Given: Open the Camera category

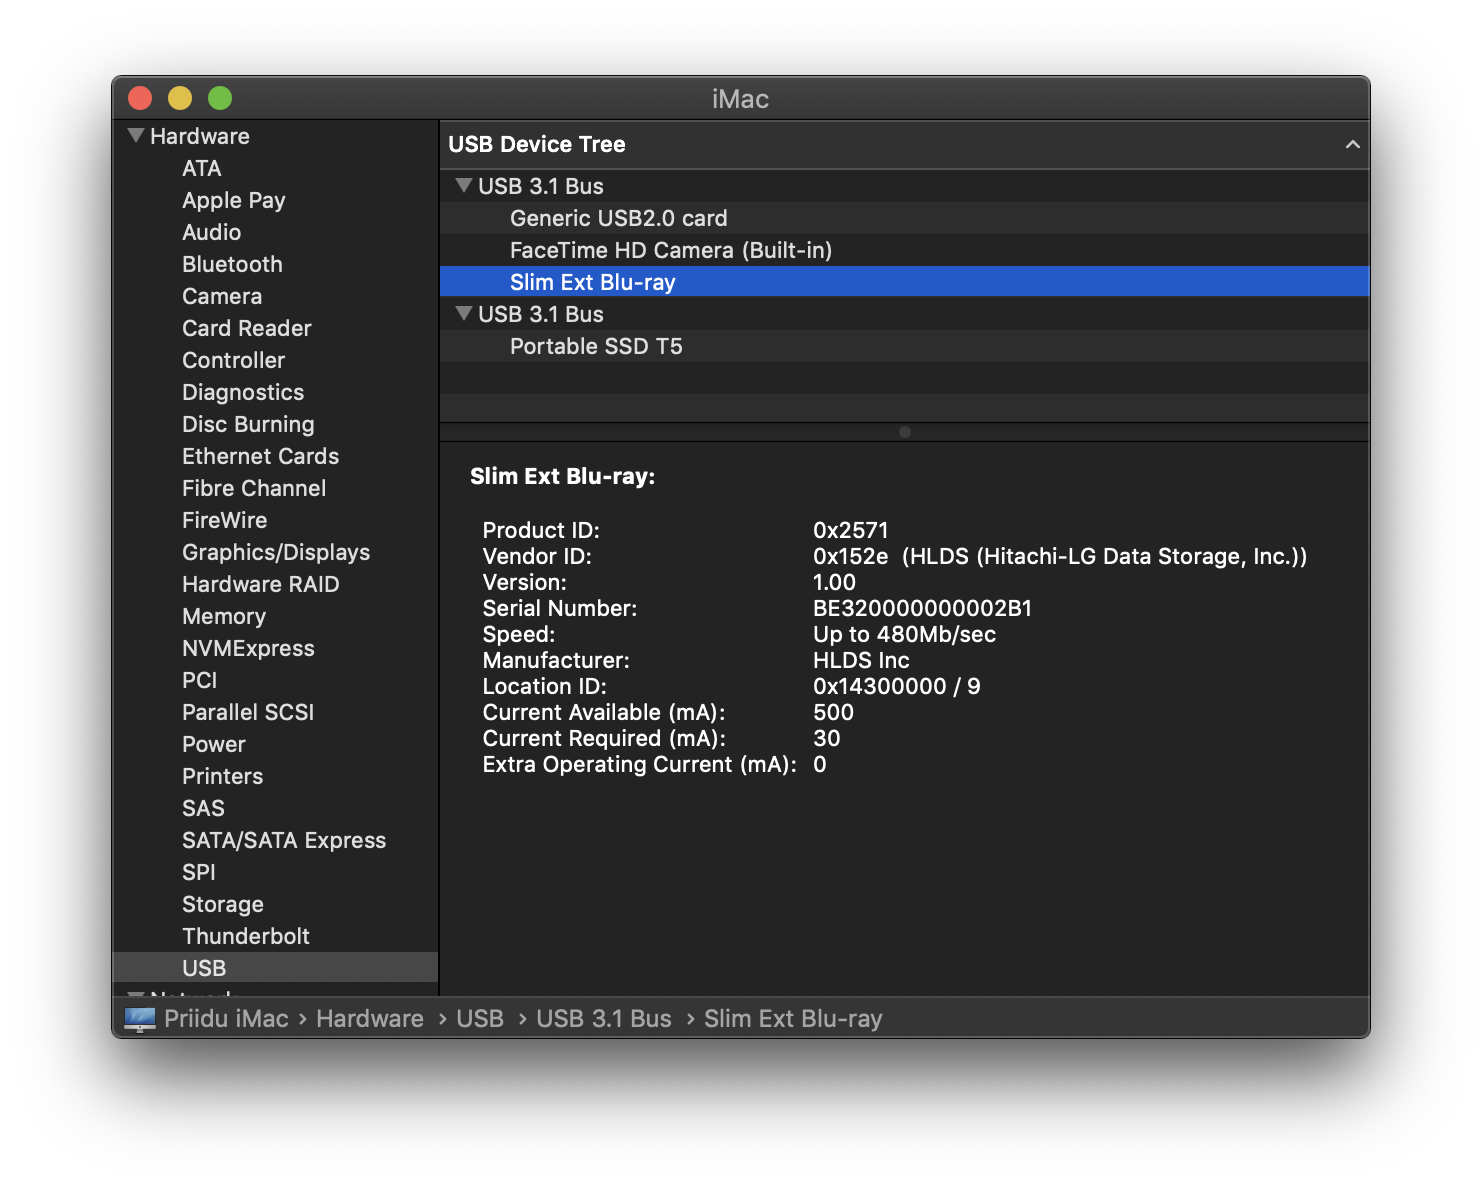Looking at the screenshot, I should coord(222,296).
